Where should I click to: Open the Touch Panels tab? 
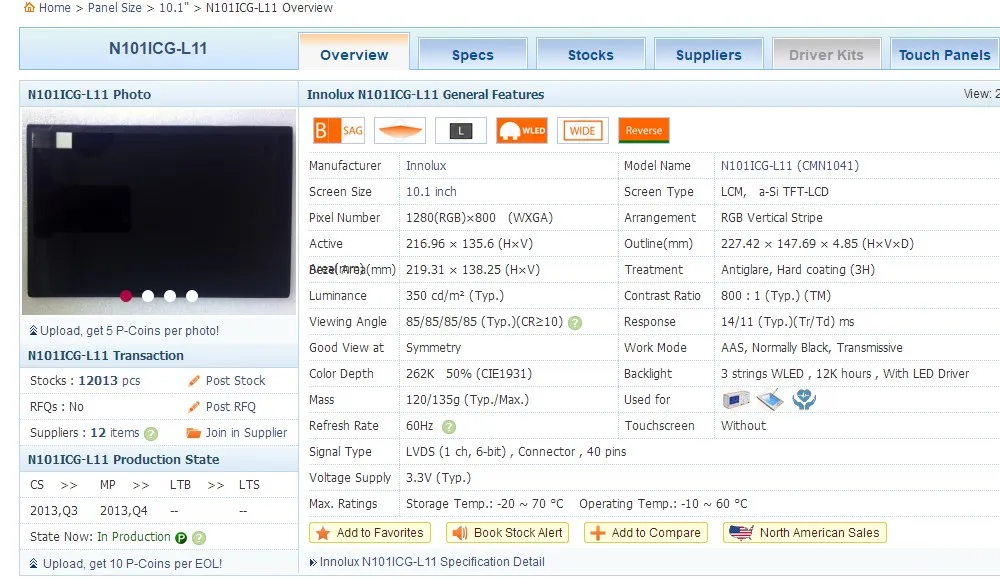945,55
